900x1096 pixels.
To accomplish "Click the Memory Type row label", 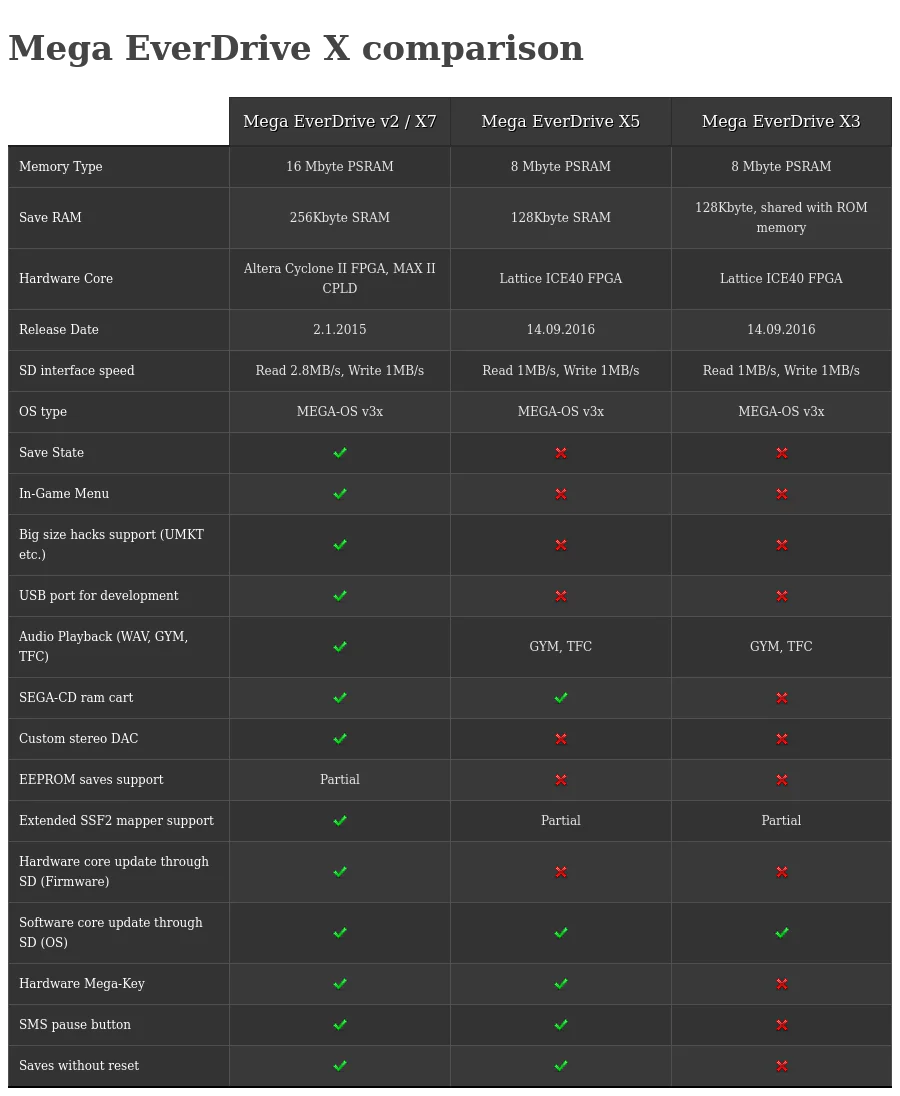I will click(x=61, y=167).
